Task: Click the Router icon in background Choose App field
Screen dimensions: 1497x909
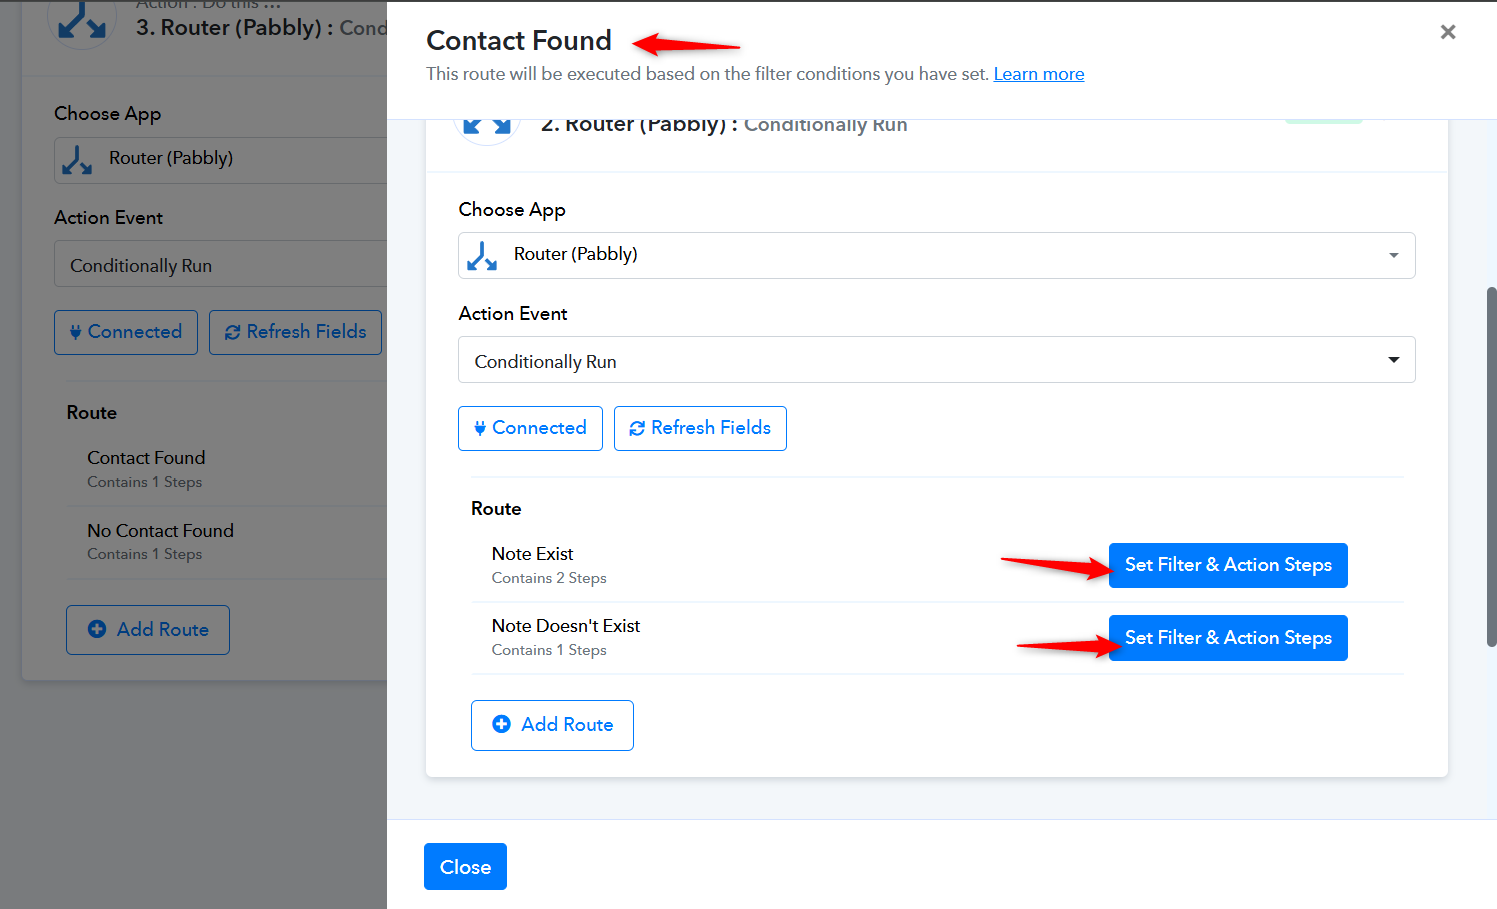Action: [x=77, y=160]
